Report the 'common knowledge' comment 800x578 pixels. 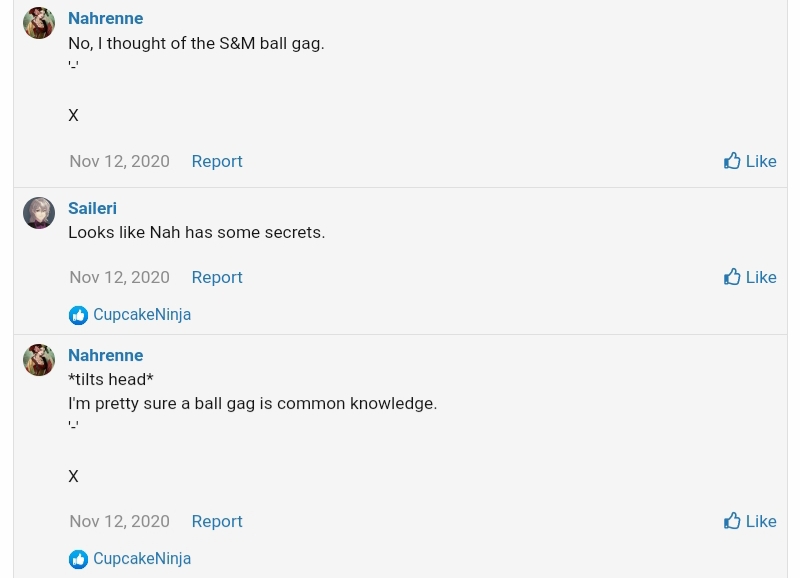point(217,521)
